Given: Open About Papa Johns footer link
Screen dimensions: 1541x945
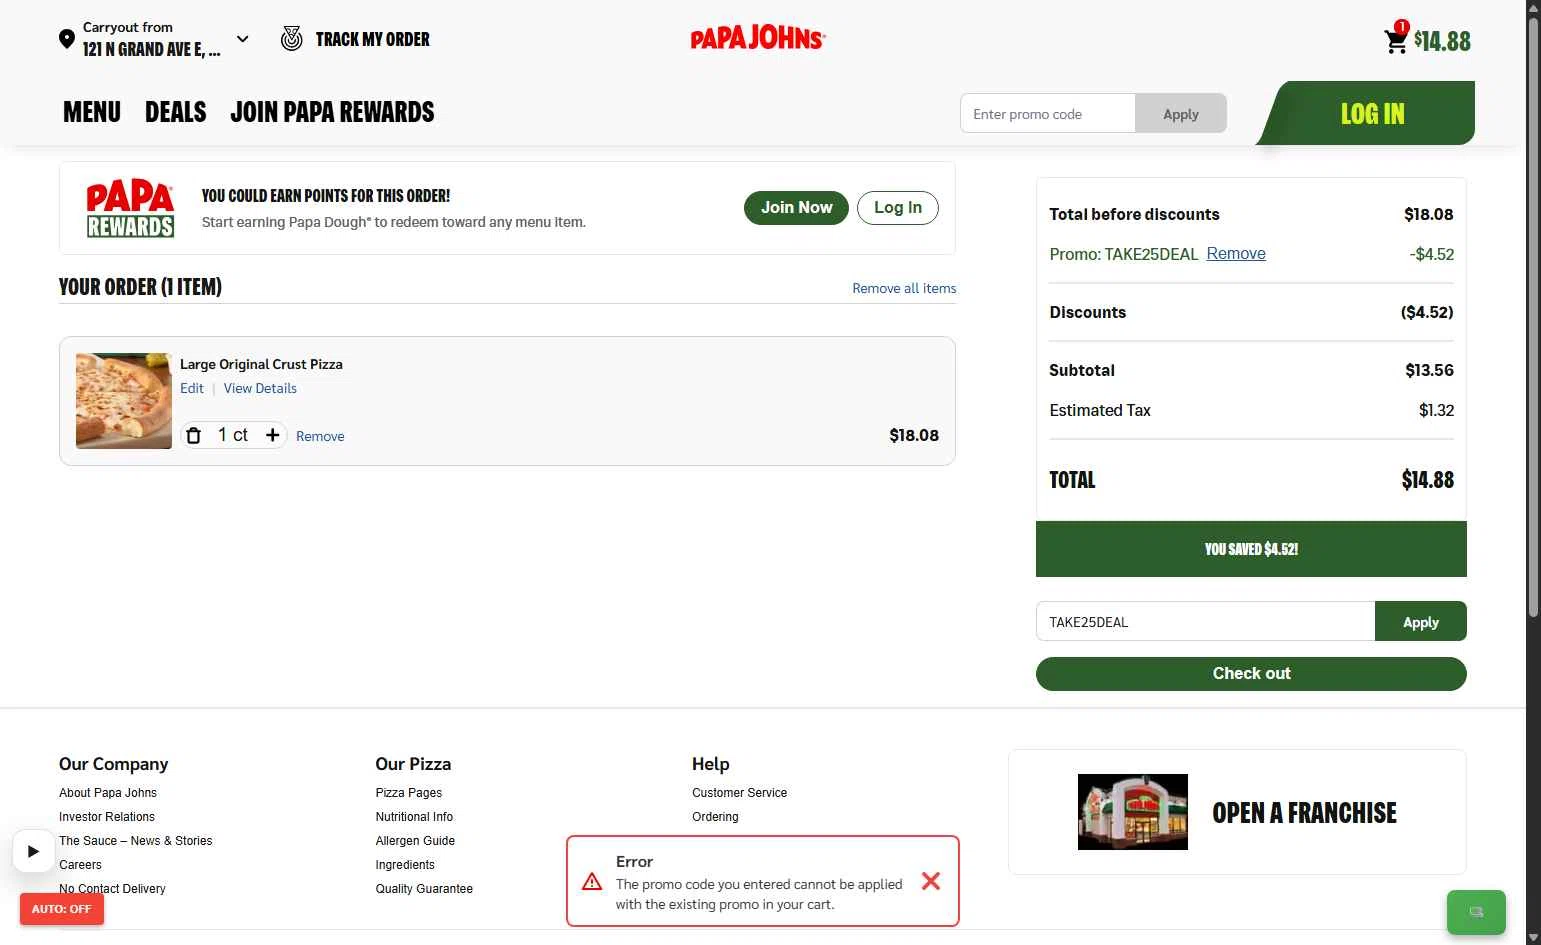Looking at the screenshot, I should tap(108, 793).
